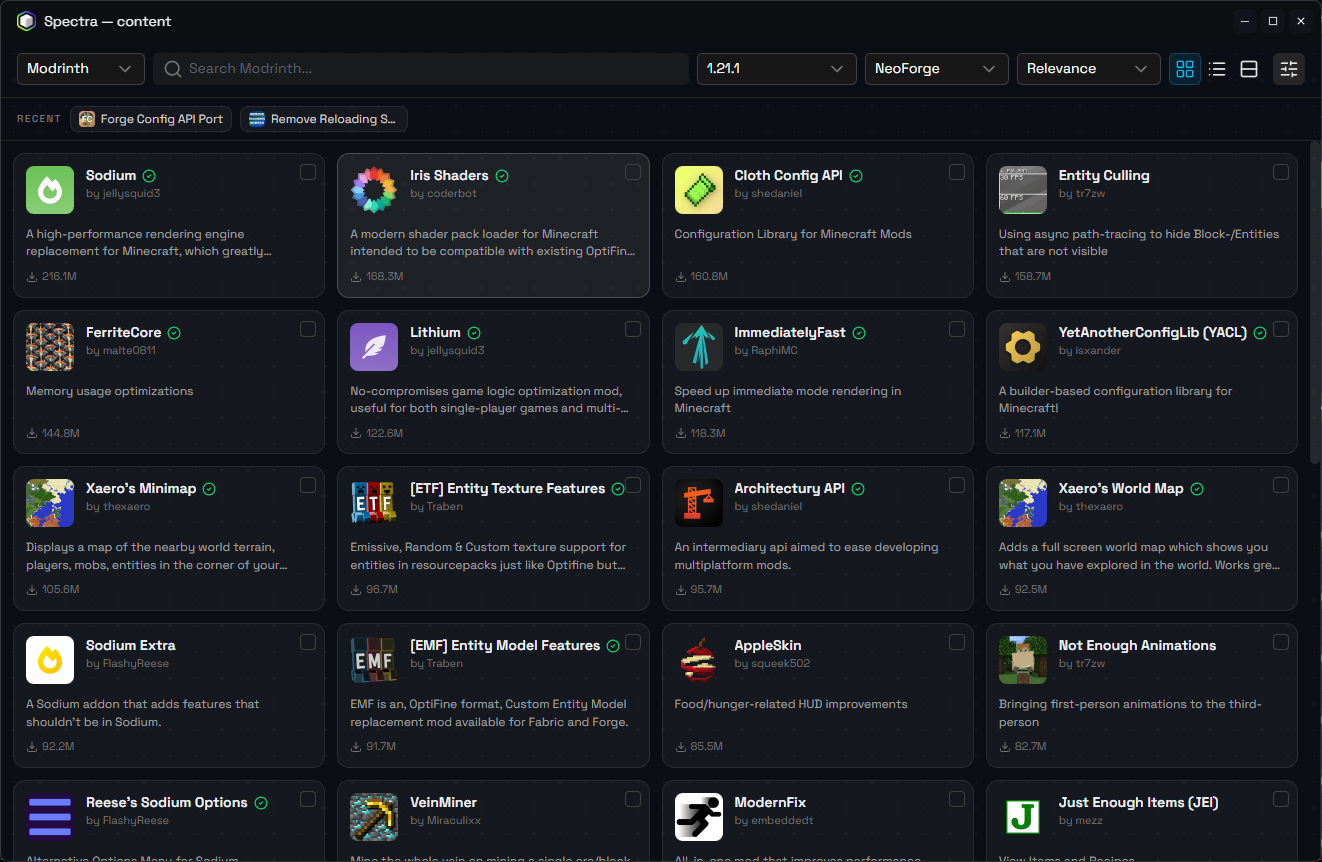This screenshot has height=862, width=1322.
Task: Click the Reese's Sodium Options icon
Action: [50, 817]
